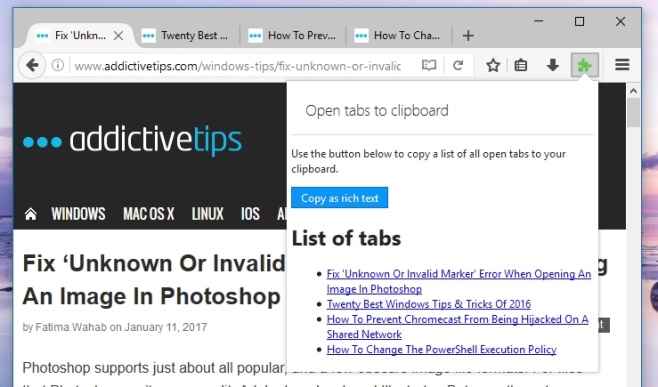
Task: Click Copy as rich text button
Action: click(339, 198)
